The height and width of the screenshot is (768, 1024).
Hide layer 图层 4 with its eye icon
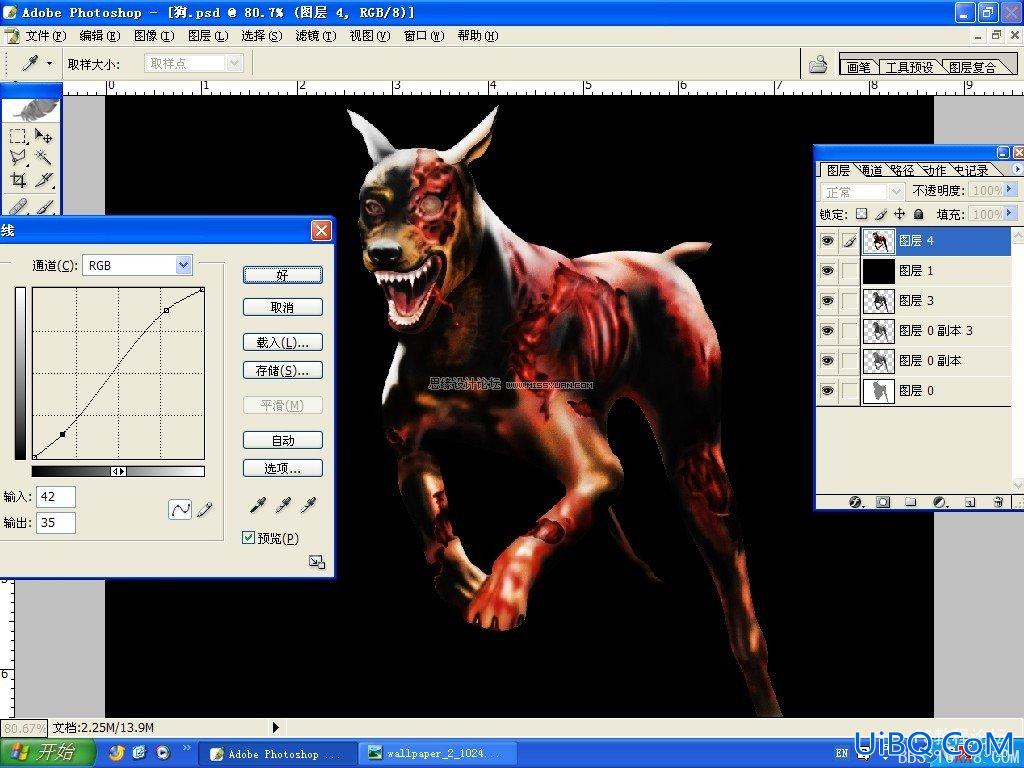(x=827, y=241)
